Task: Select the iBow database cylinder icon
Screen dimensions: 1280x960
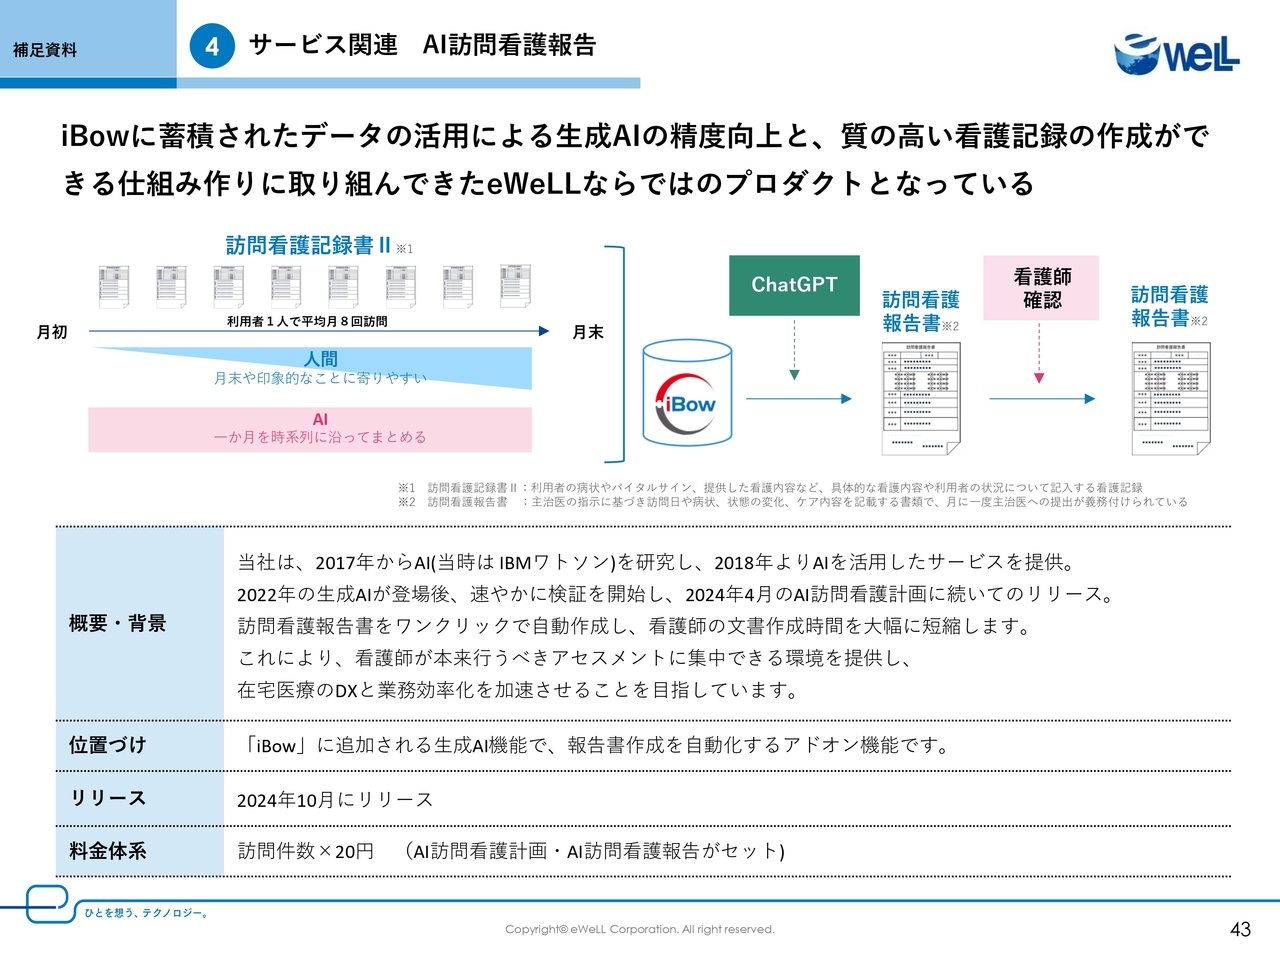Action: pyautogui.click(x=686, y=393)
